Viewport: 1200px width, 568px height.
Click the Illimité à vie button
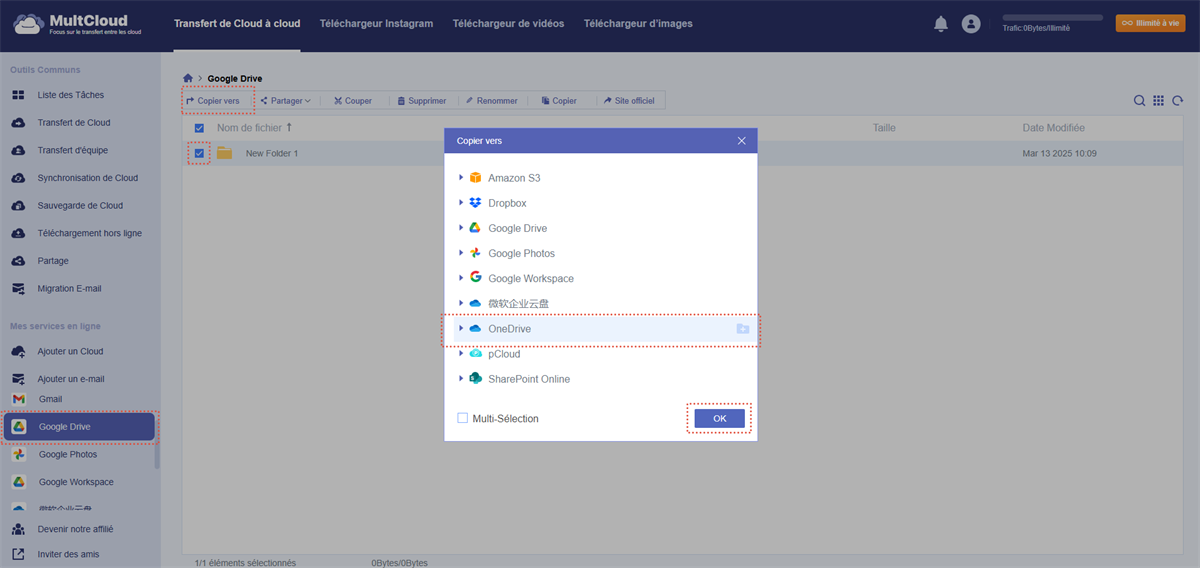[x=1150, y=22]
